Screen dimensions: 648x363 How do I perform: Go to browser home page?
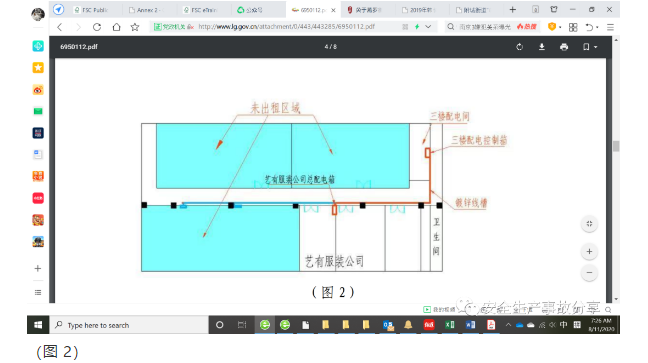coord(117,27)
